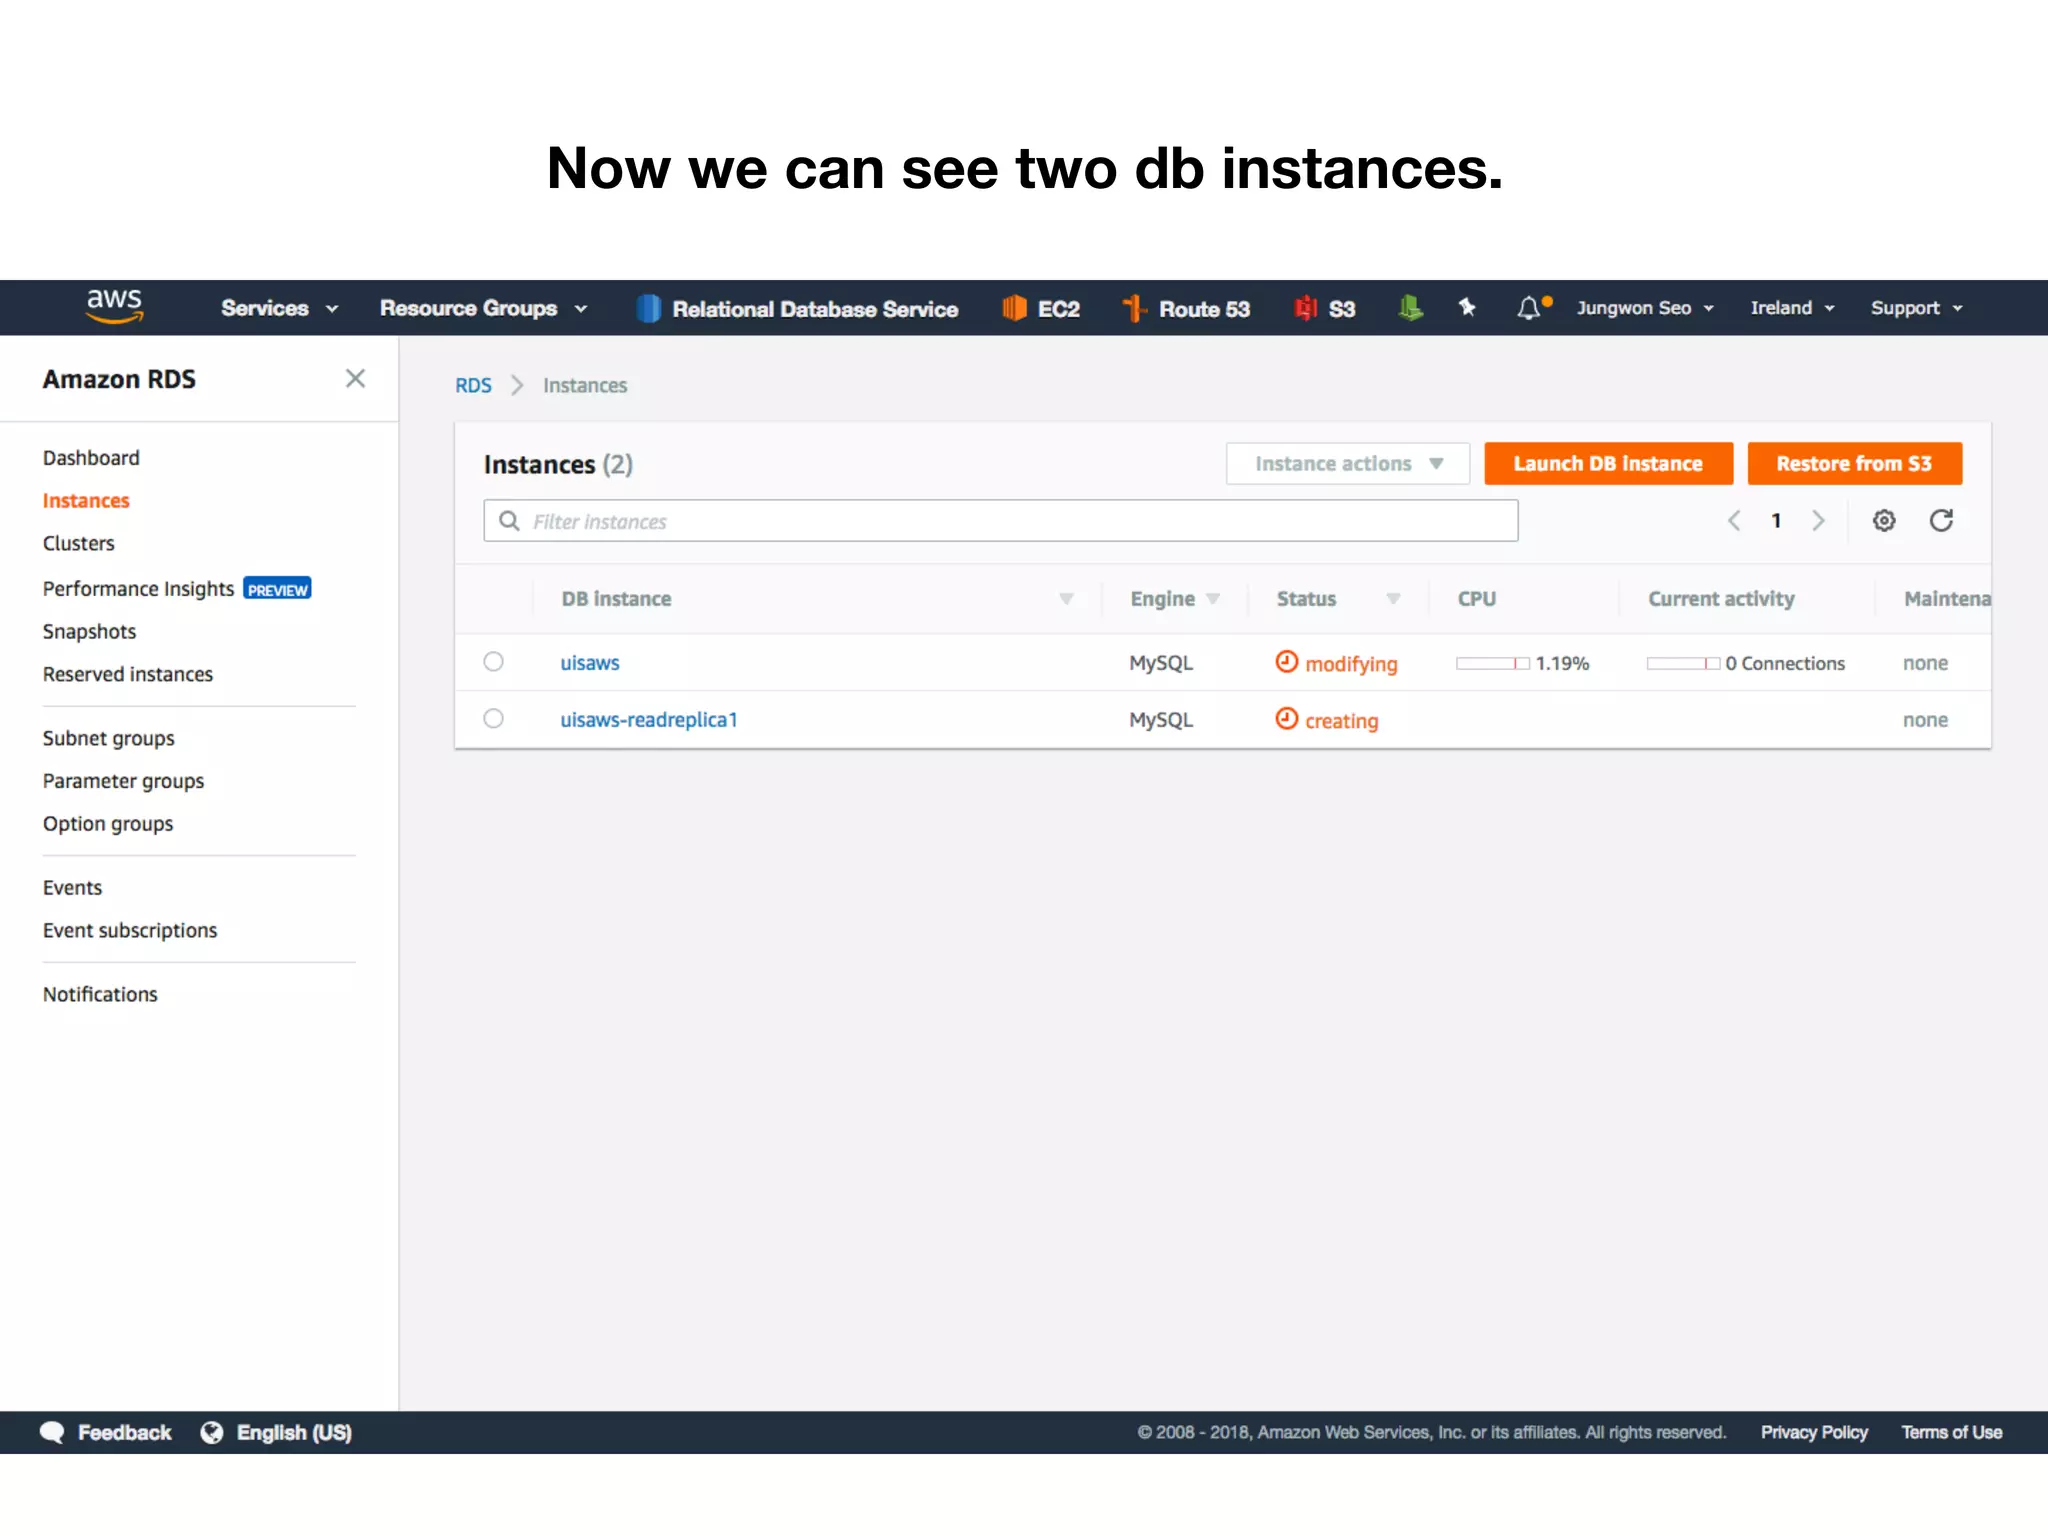Screen dimensions: 2048x1536
Task: Open table preferences gear icon
Action: 1884,521
